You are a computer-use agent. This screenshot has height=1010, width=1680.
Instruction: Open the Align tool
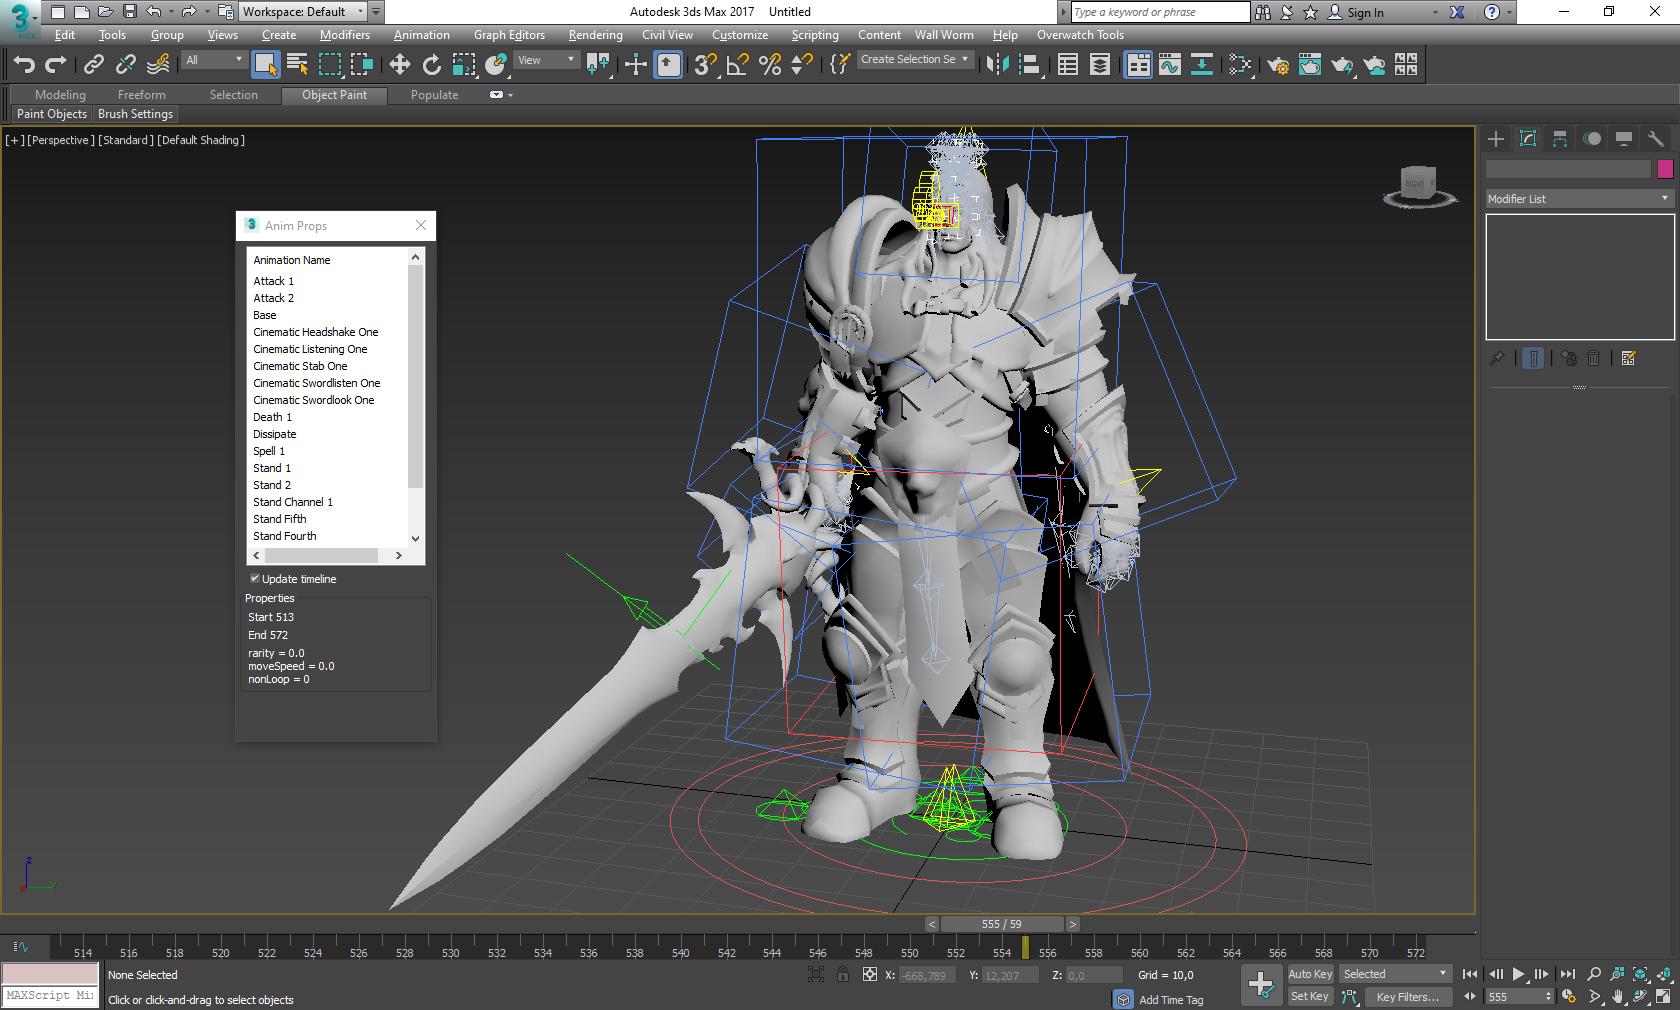click(x=1030, y=65)
